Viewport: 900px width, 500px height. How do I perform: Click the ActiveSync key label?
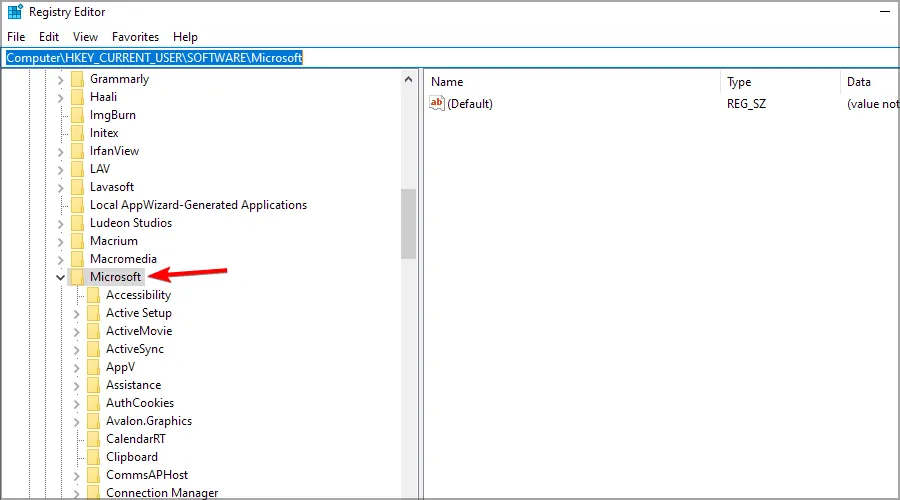(135, 349)
